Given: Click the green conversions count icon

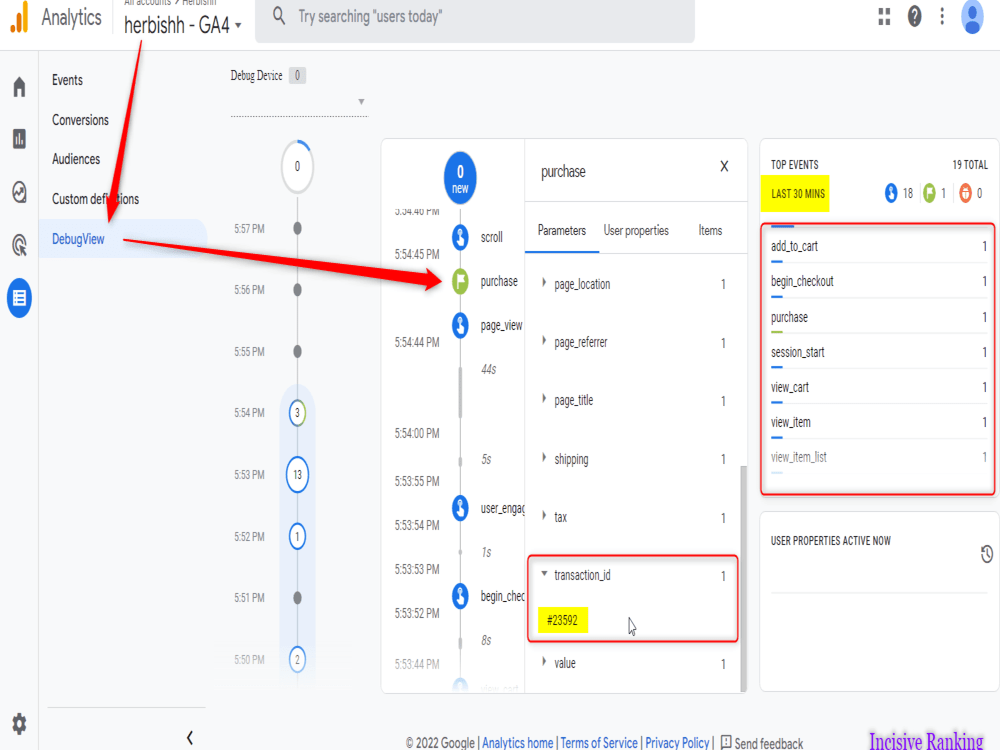Looking at the screenshot, I should (x=929, y=193).
